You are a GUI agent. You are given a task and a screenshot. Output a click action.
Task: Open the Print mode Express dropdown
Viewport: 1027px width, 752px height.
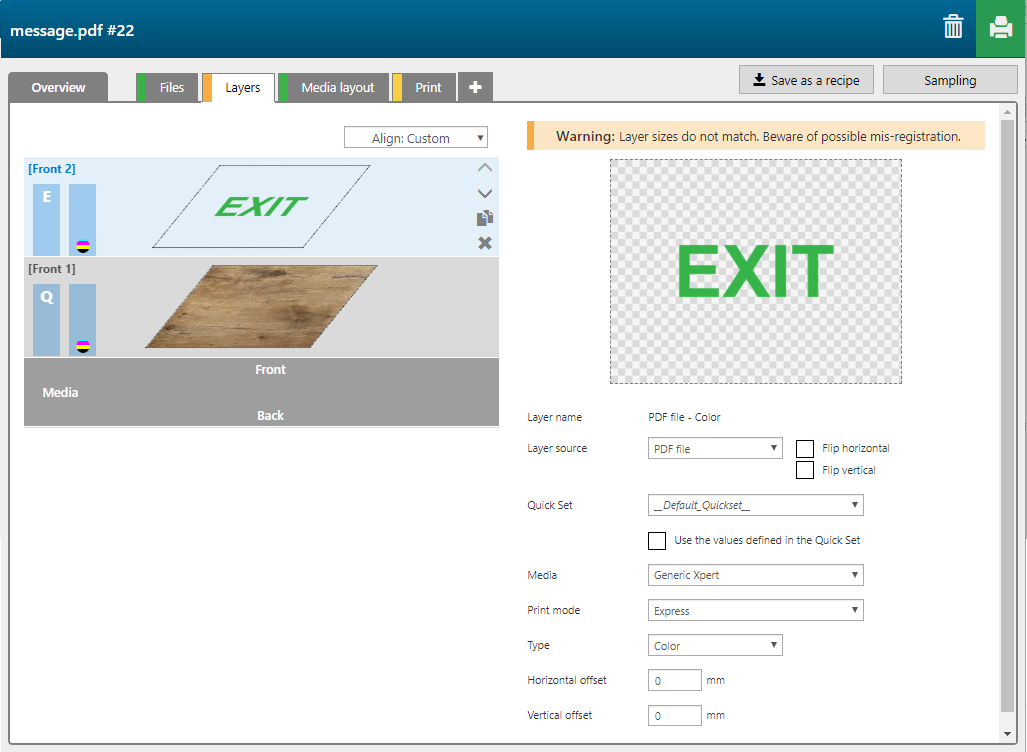click(755, 610)
